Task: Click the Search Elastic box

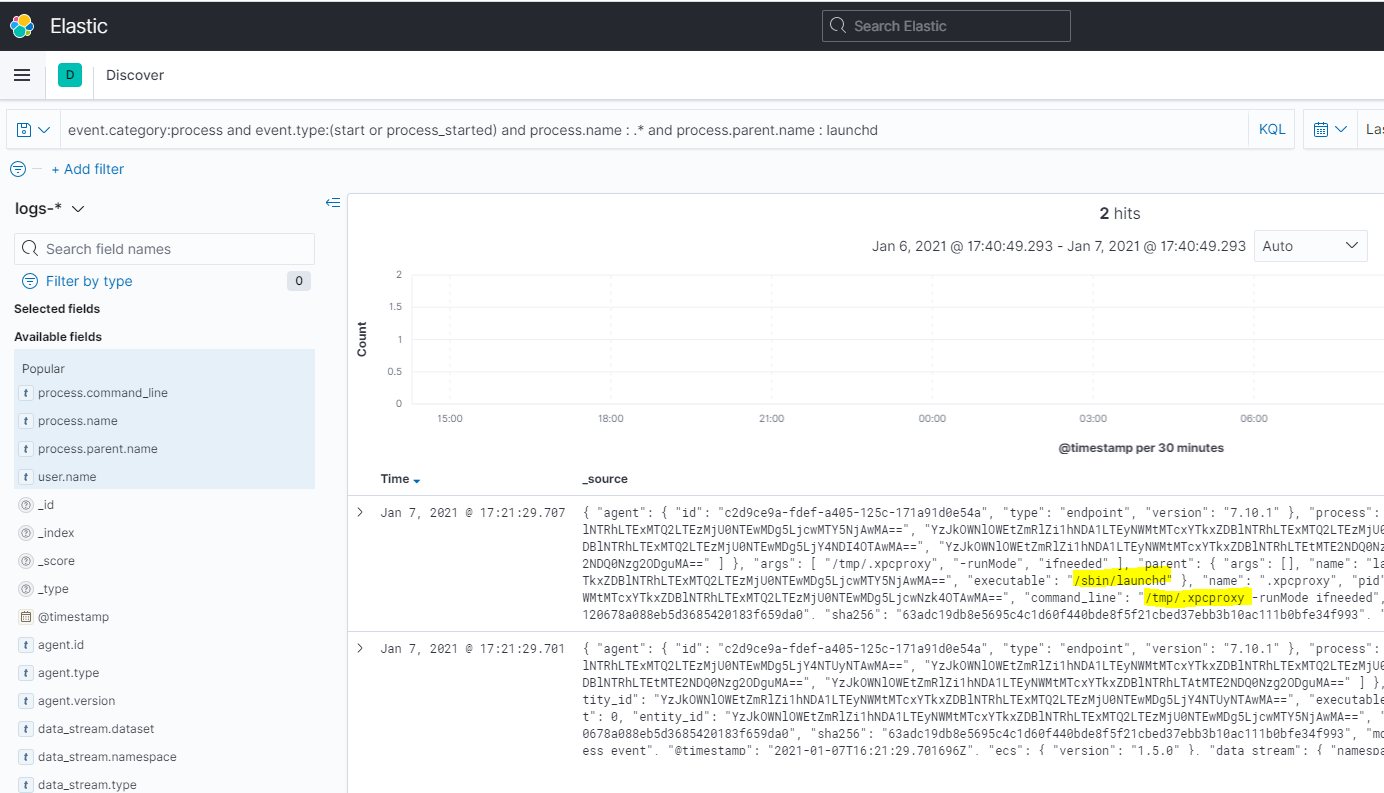Action: coord(945,25)
